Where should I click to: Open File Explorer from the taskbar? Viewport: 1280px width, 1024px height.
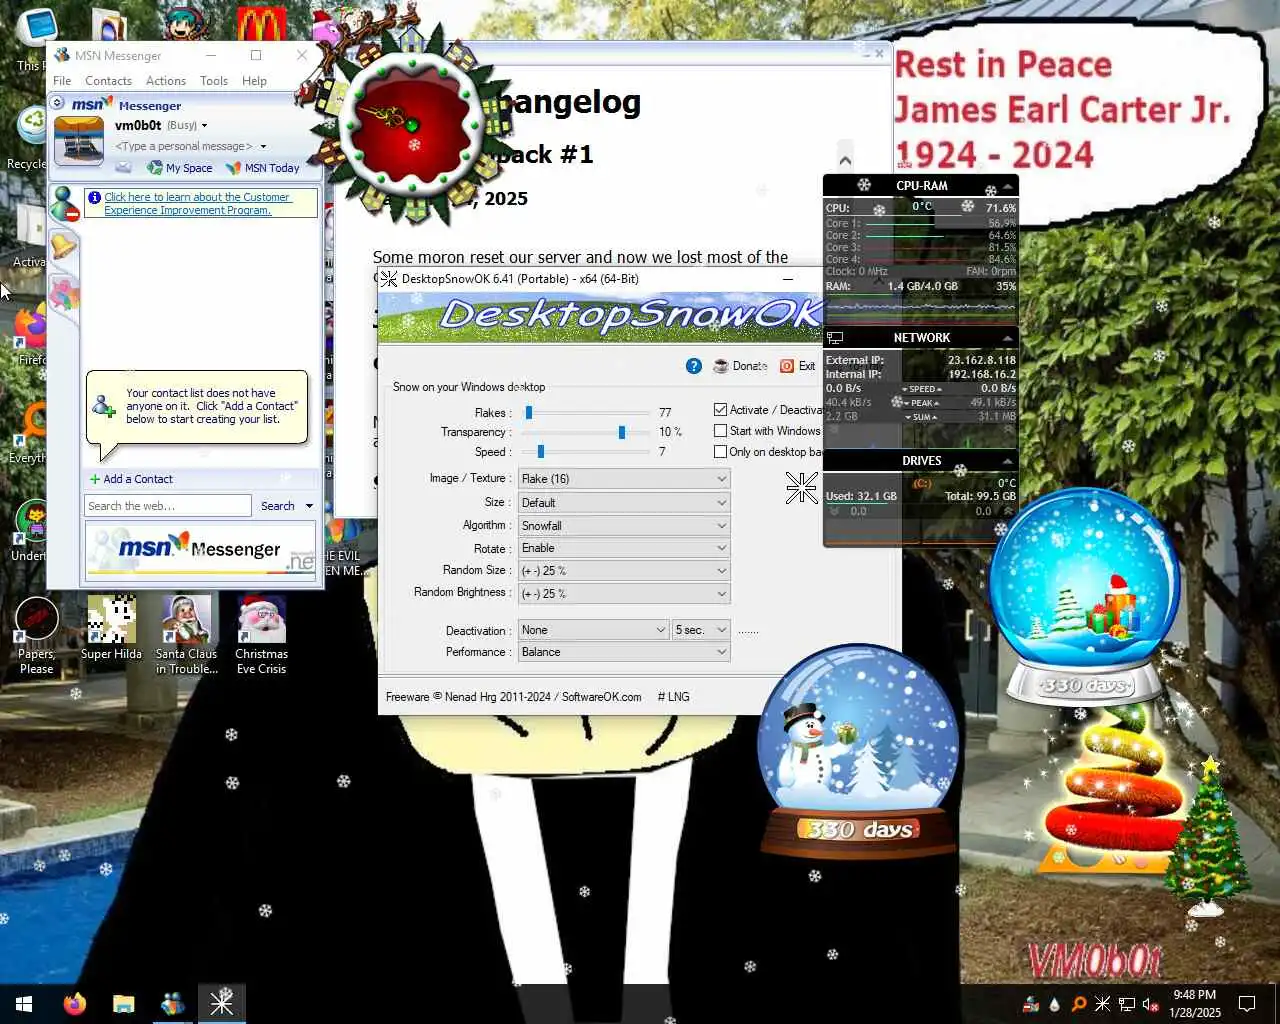tap(123, 1004)
